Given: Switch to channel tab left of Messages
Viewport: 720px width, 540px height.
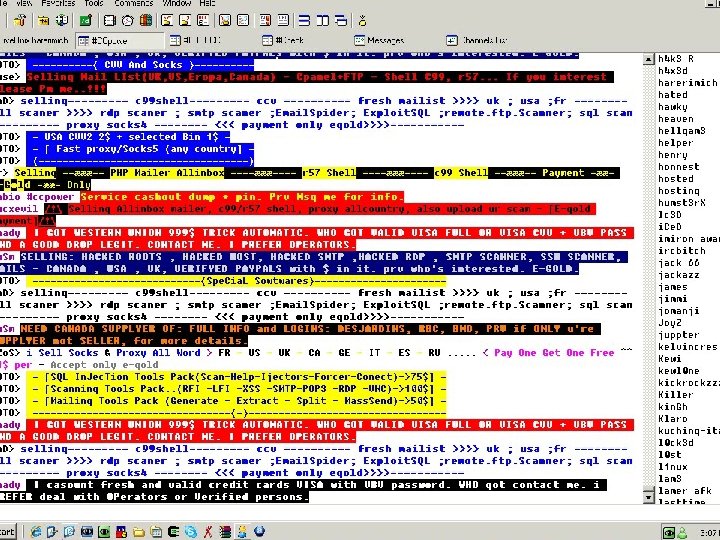Looking at the screenshot, I should (283, 40).
